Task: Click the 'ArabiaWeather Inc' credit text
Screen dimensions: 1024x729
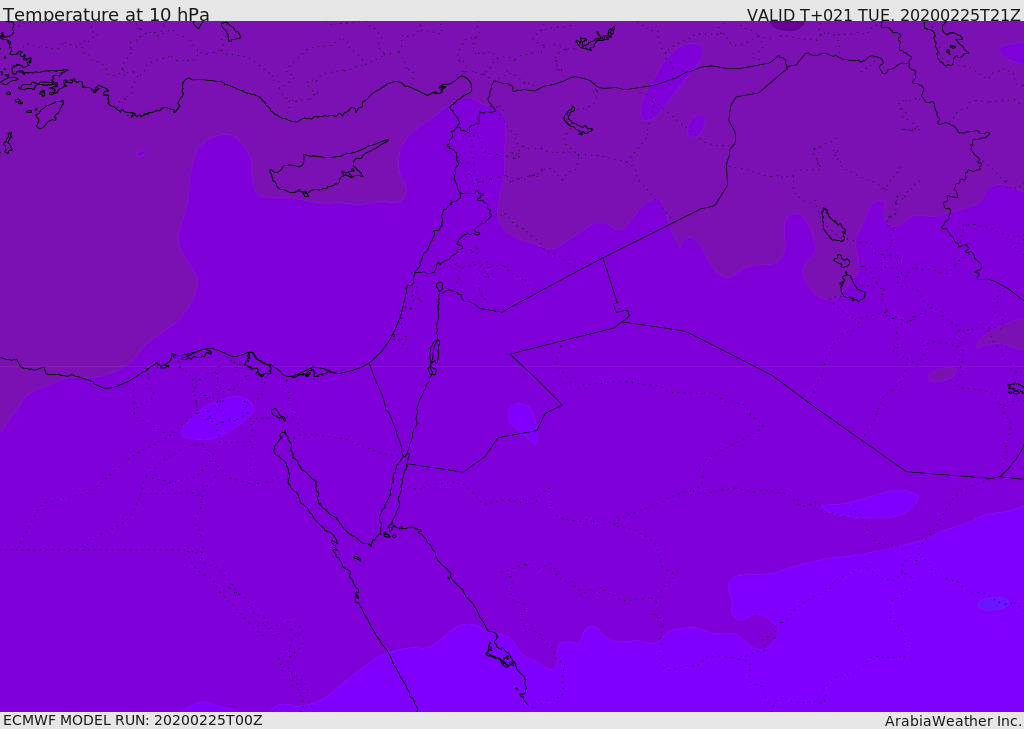Action: pyautogui.click(x=953, y=721)
